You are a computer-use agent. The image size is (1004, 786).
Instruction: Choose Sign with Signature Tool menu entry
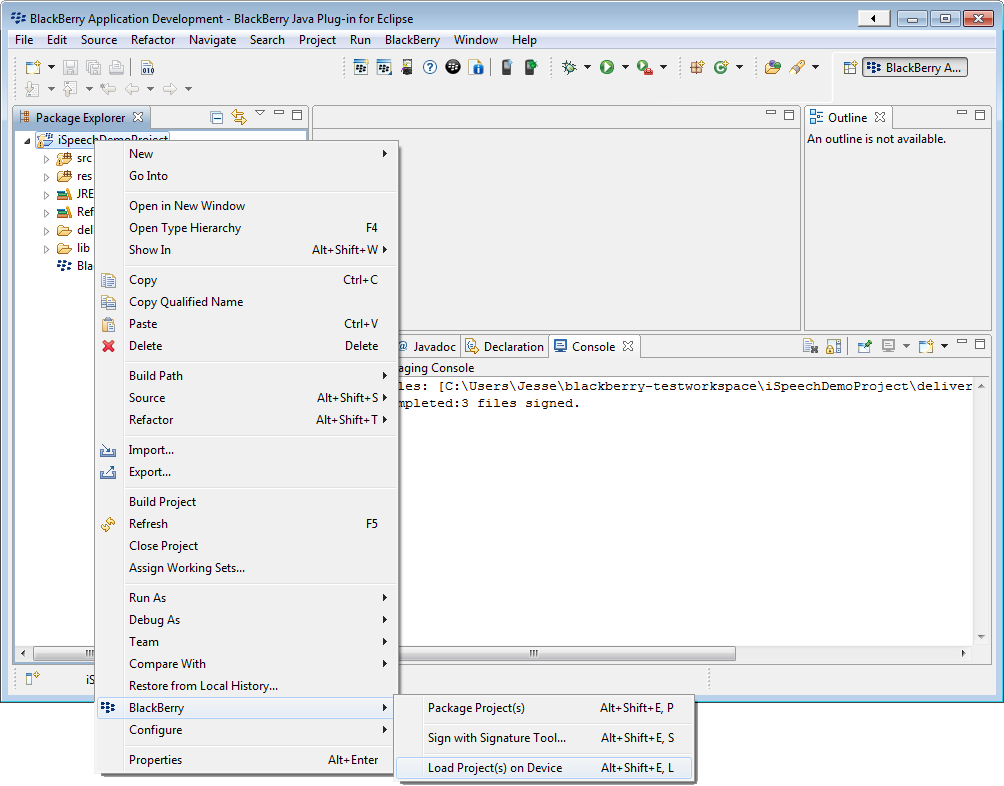pos(497,738)
